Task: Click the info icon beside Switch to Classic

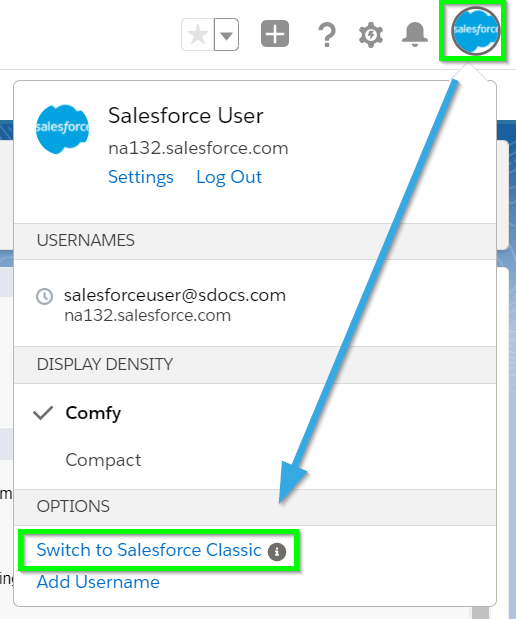Action: [x=277, y=551]
